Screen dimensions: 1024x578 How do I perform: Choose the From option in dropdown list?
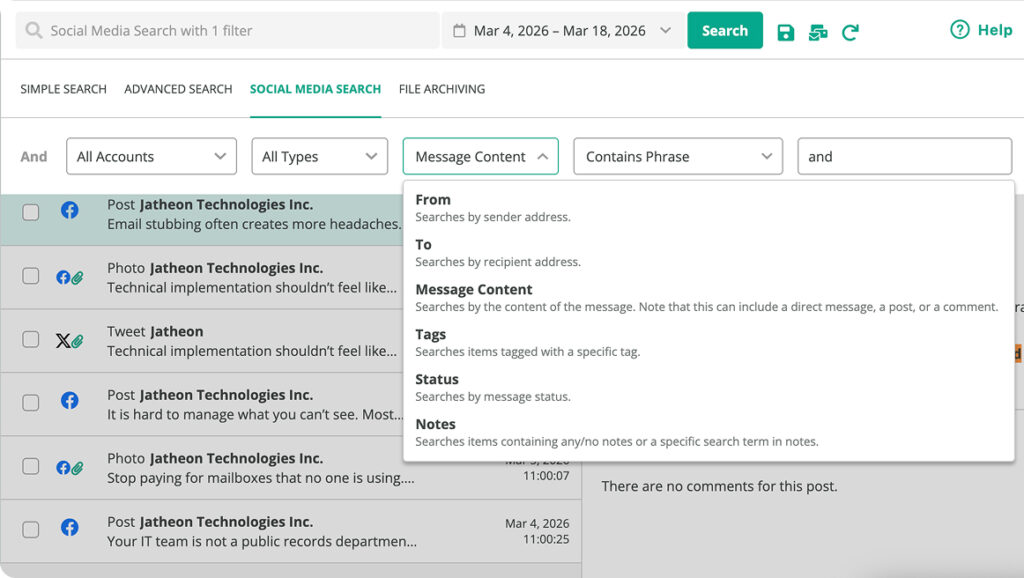tap(709, 208)
